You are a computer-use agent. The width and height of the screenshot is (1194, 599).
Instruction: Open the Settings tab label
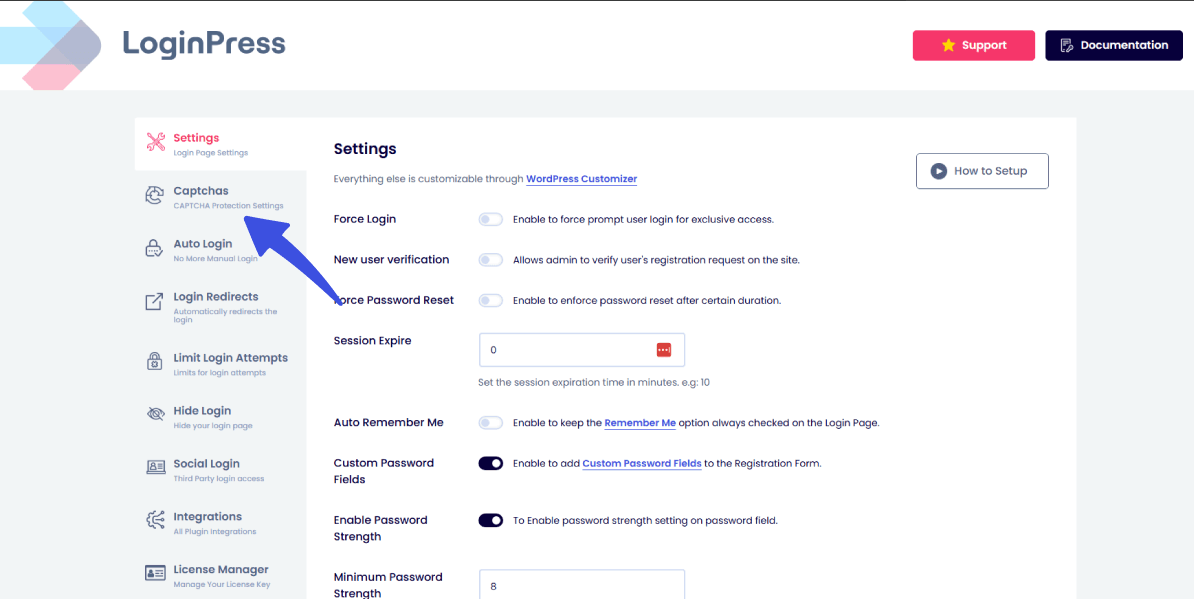click(x=196, y=138)
